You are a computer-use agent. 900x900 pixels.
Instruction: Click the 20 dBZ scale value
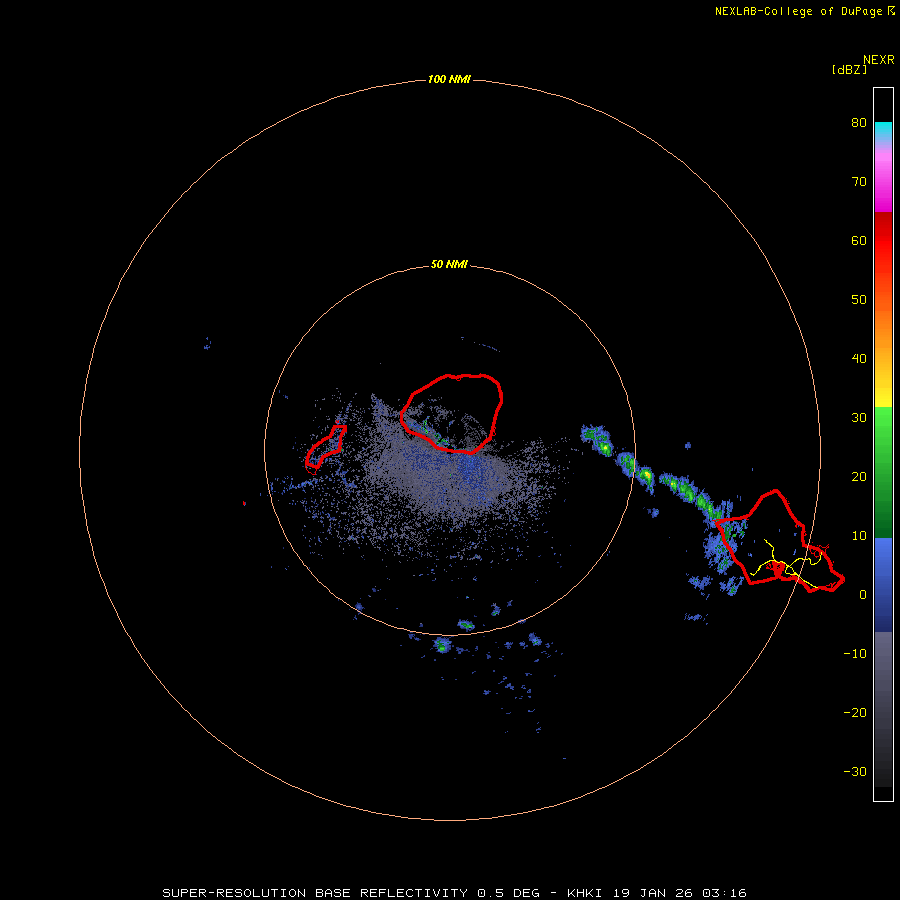859,477
